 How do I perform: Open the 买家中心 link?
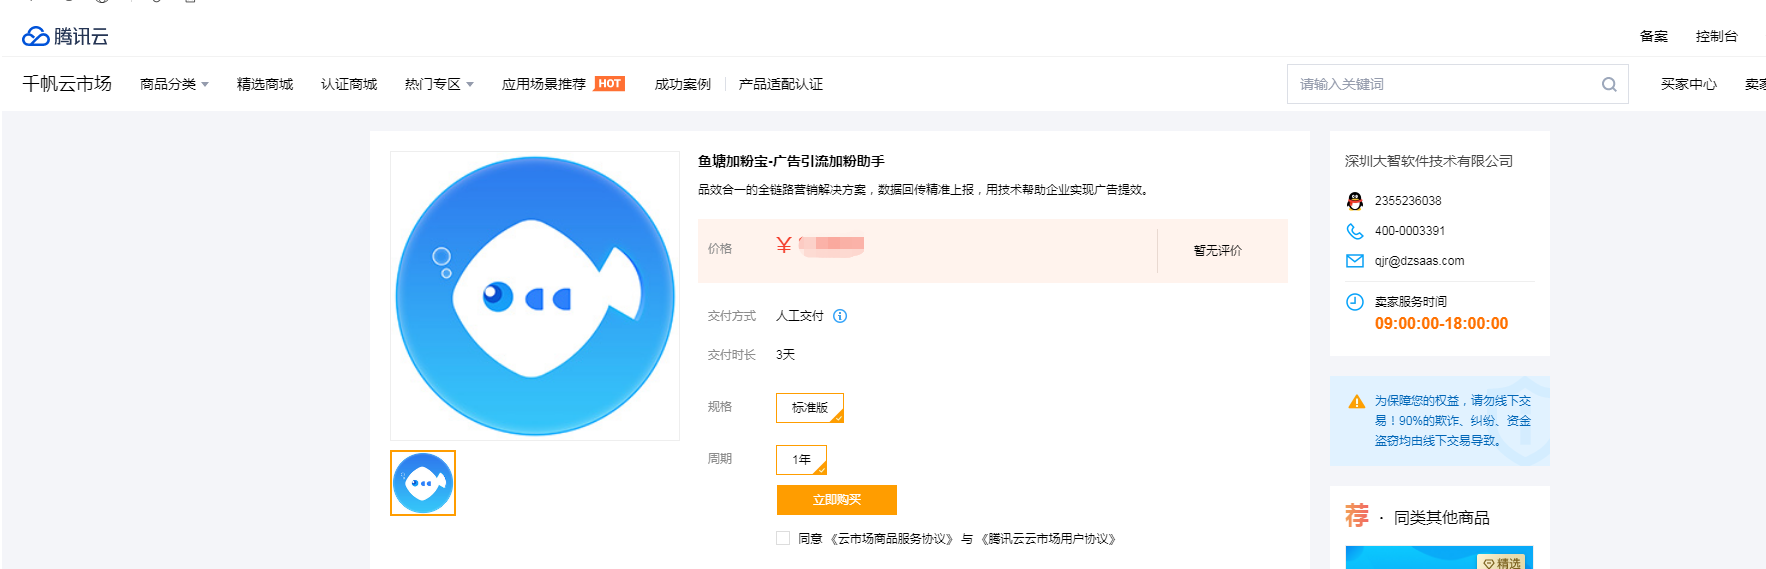[1689, 84]
